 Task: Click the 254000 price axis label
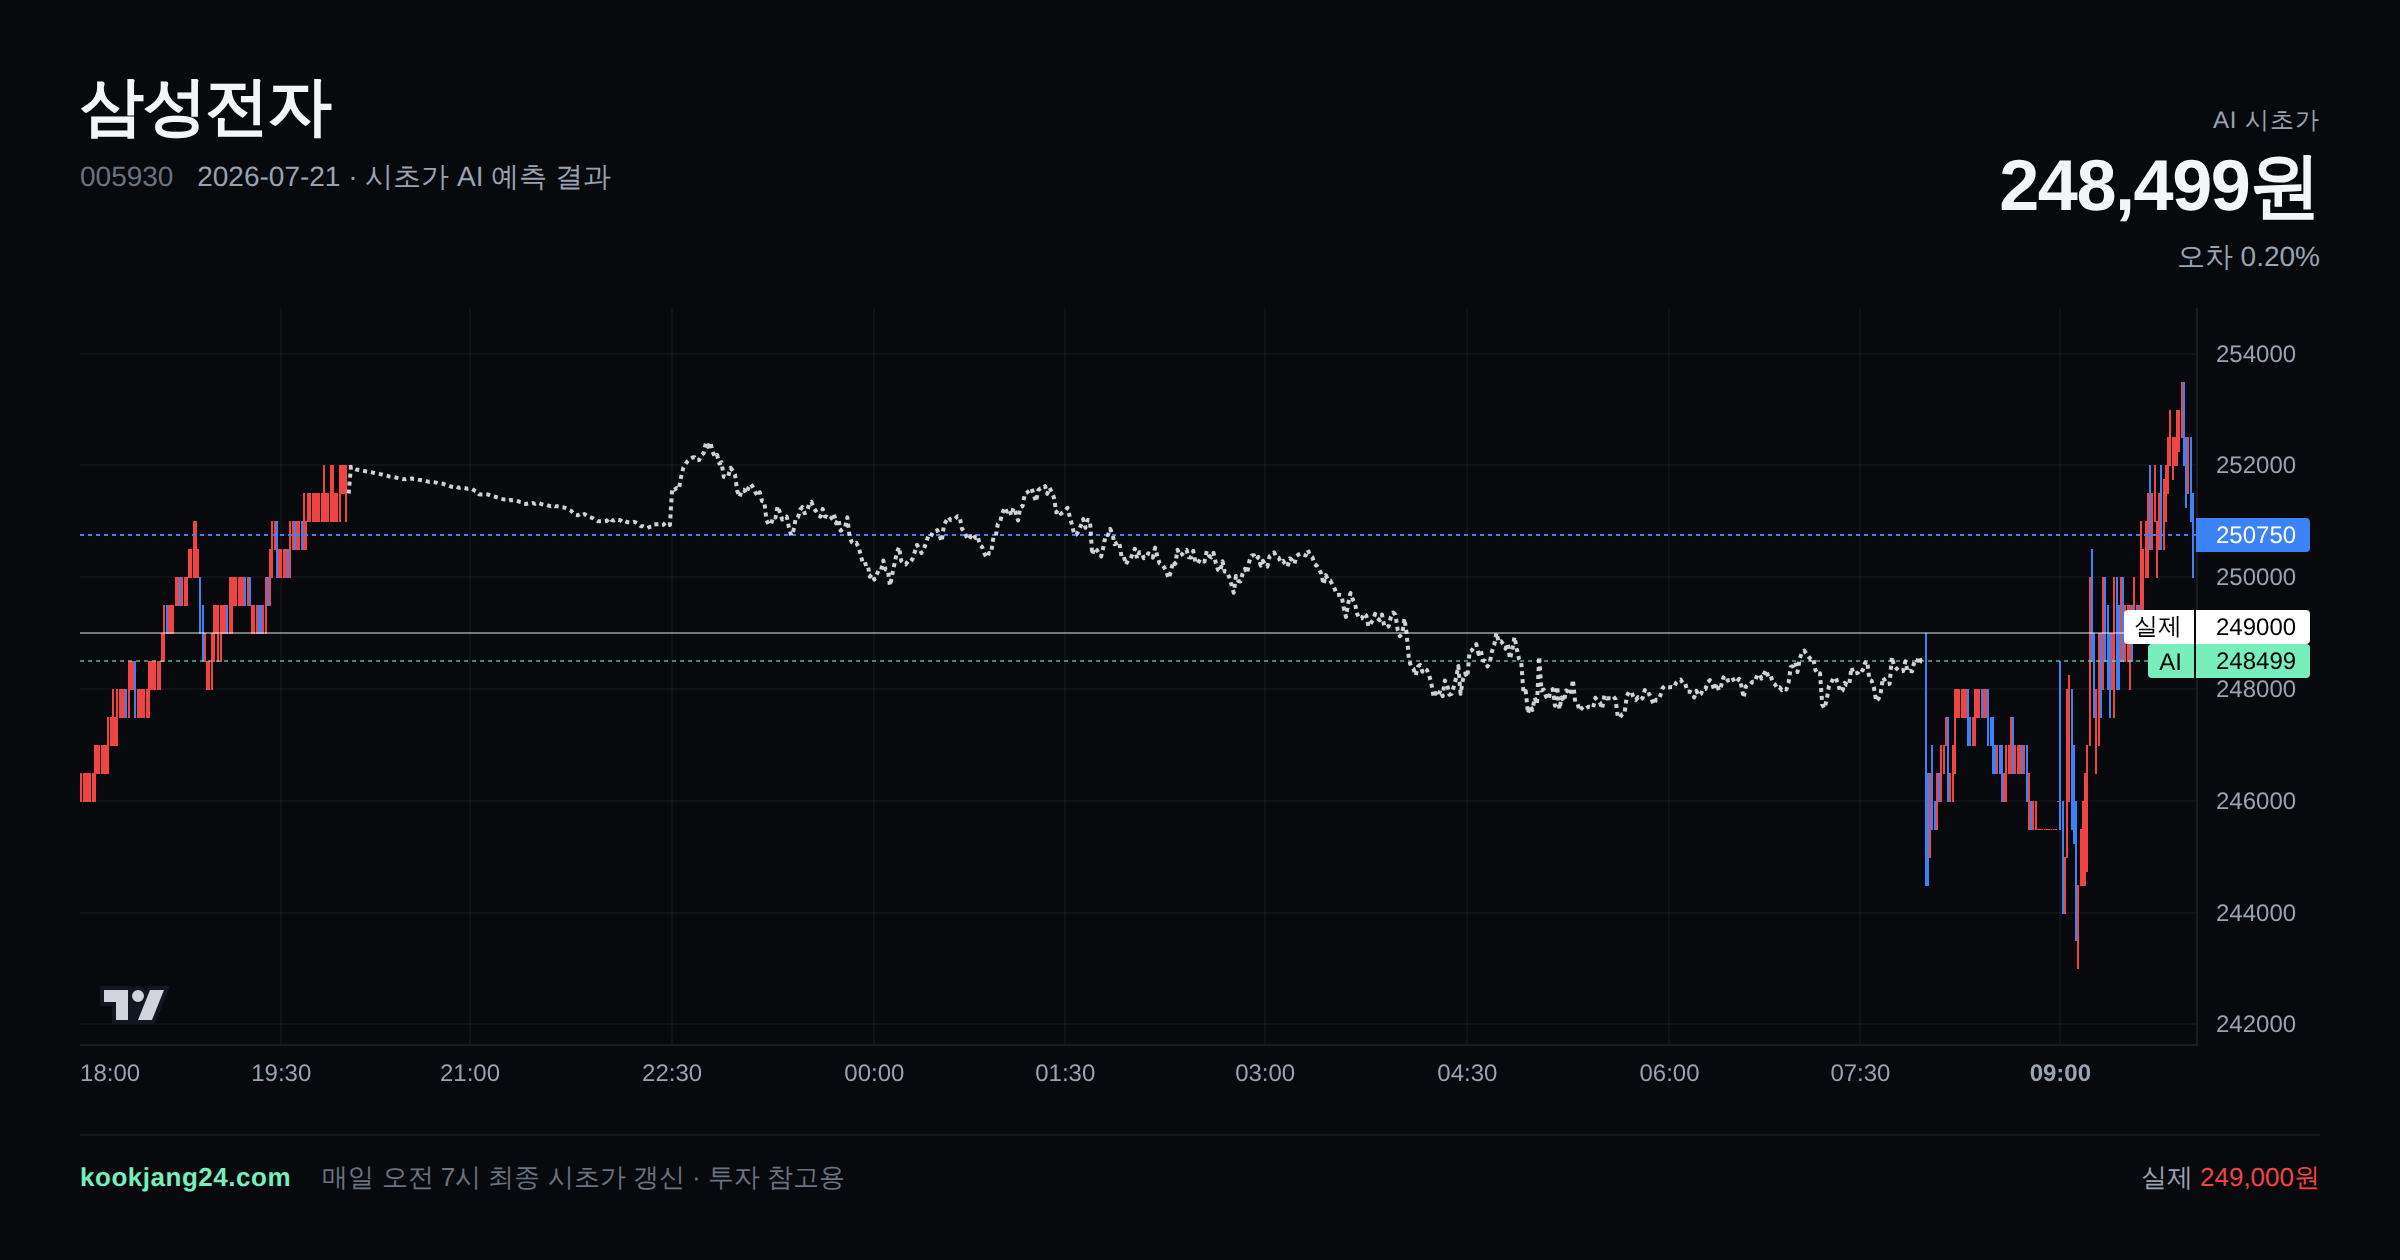click(x=2256, y=354)
